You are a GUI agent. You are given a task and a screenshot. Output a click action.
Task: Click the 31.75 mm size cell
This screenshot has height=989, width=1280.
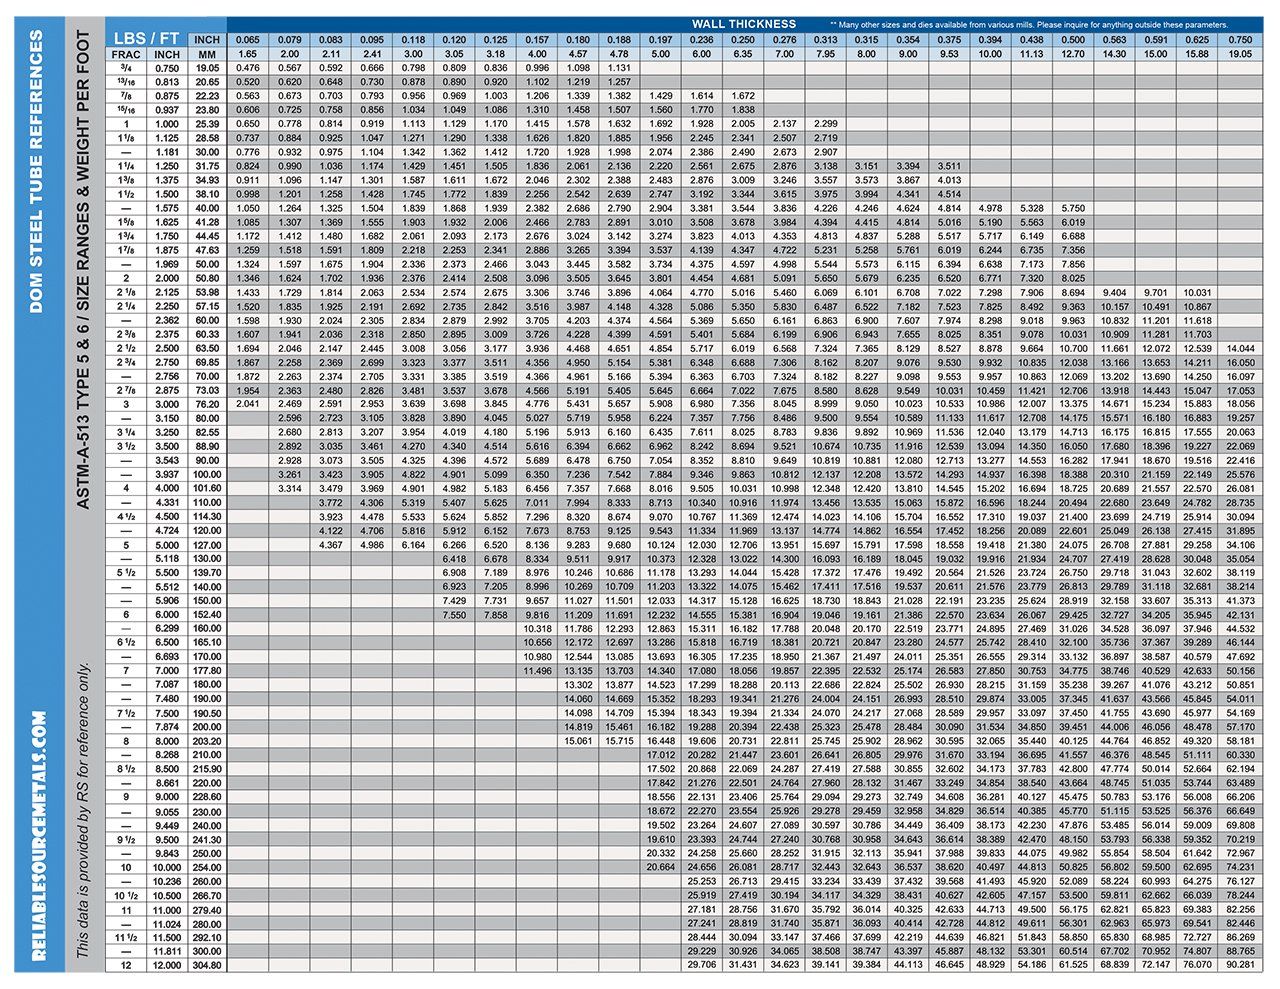[207, 166]
